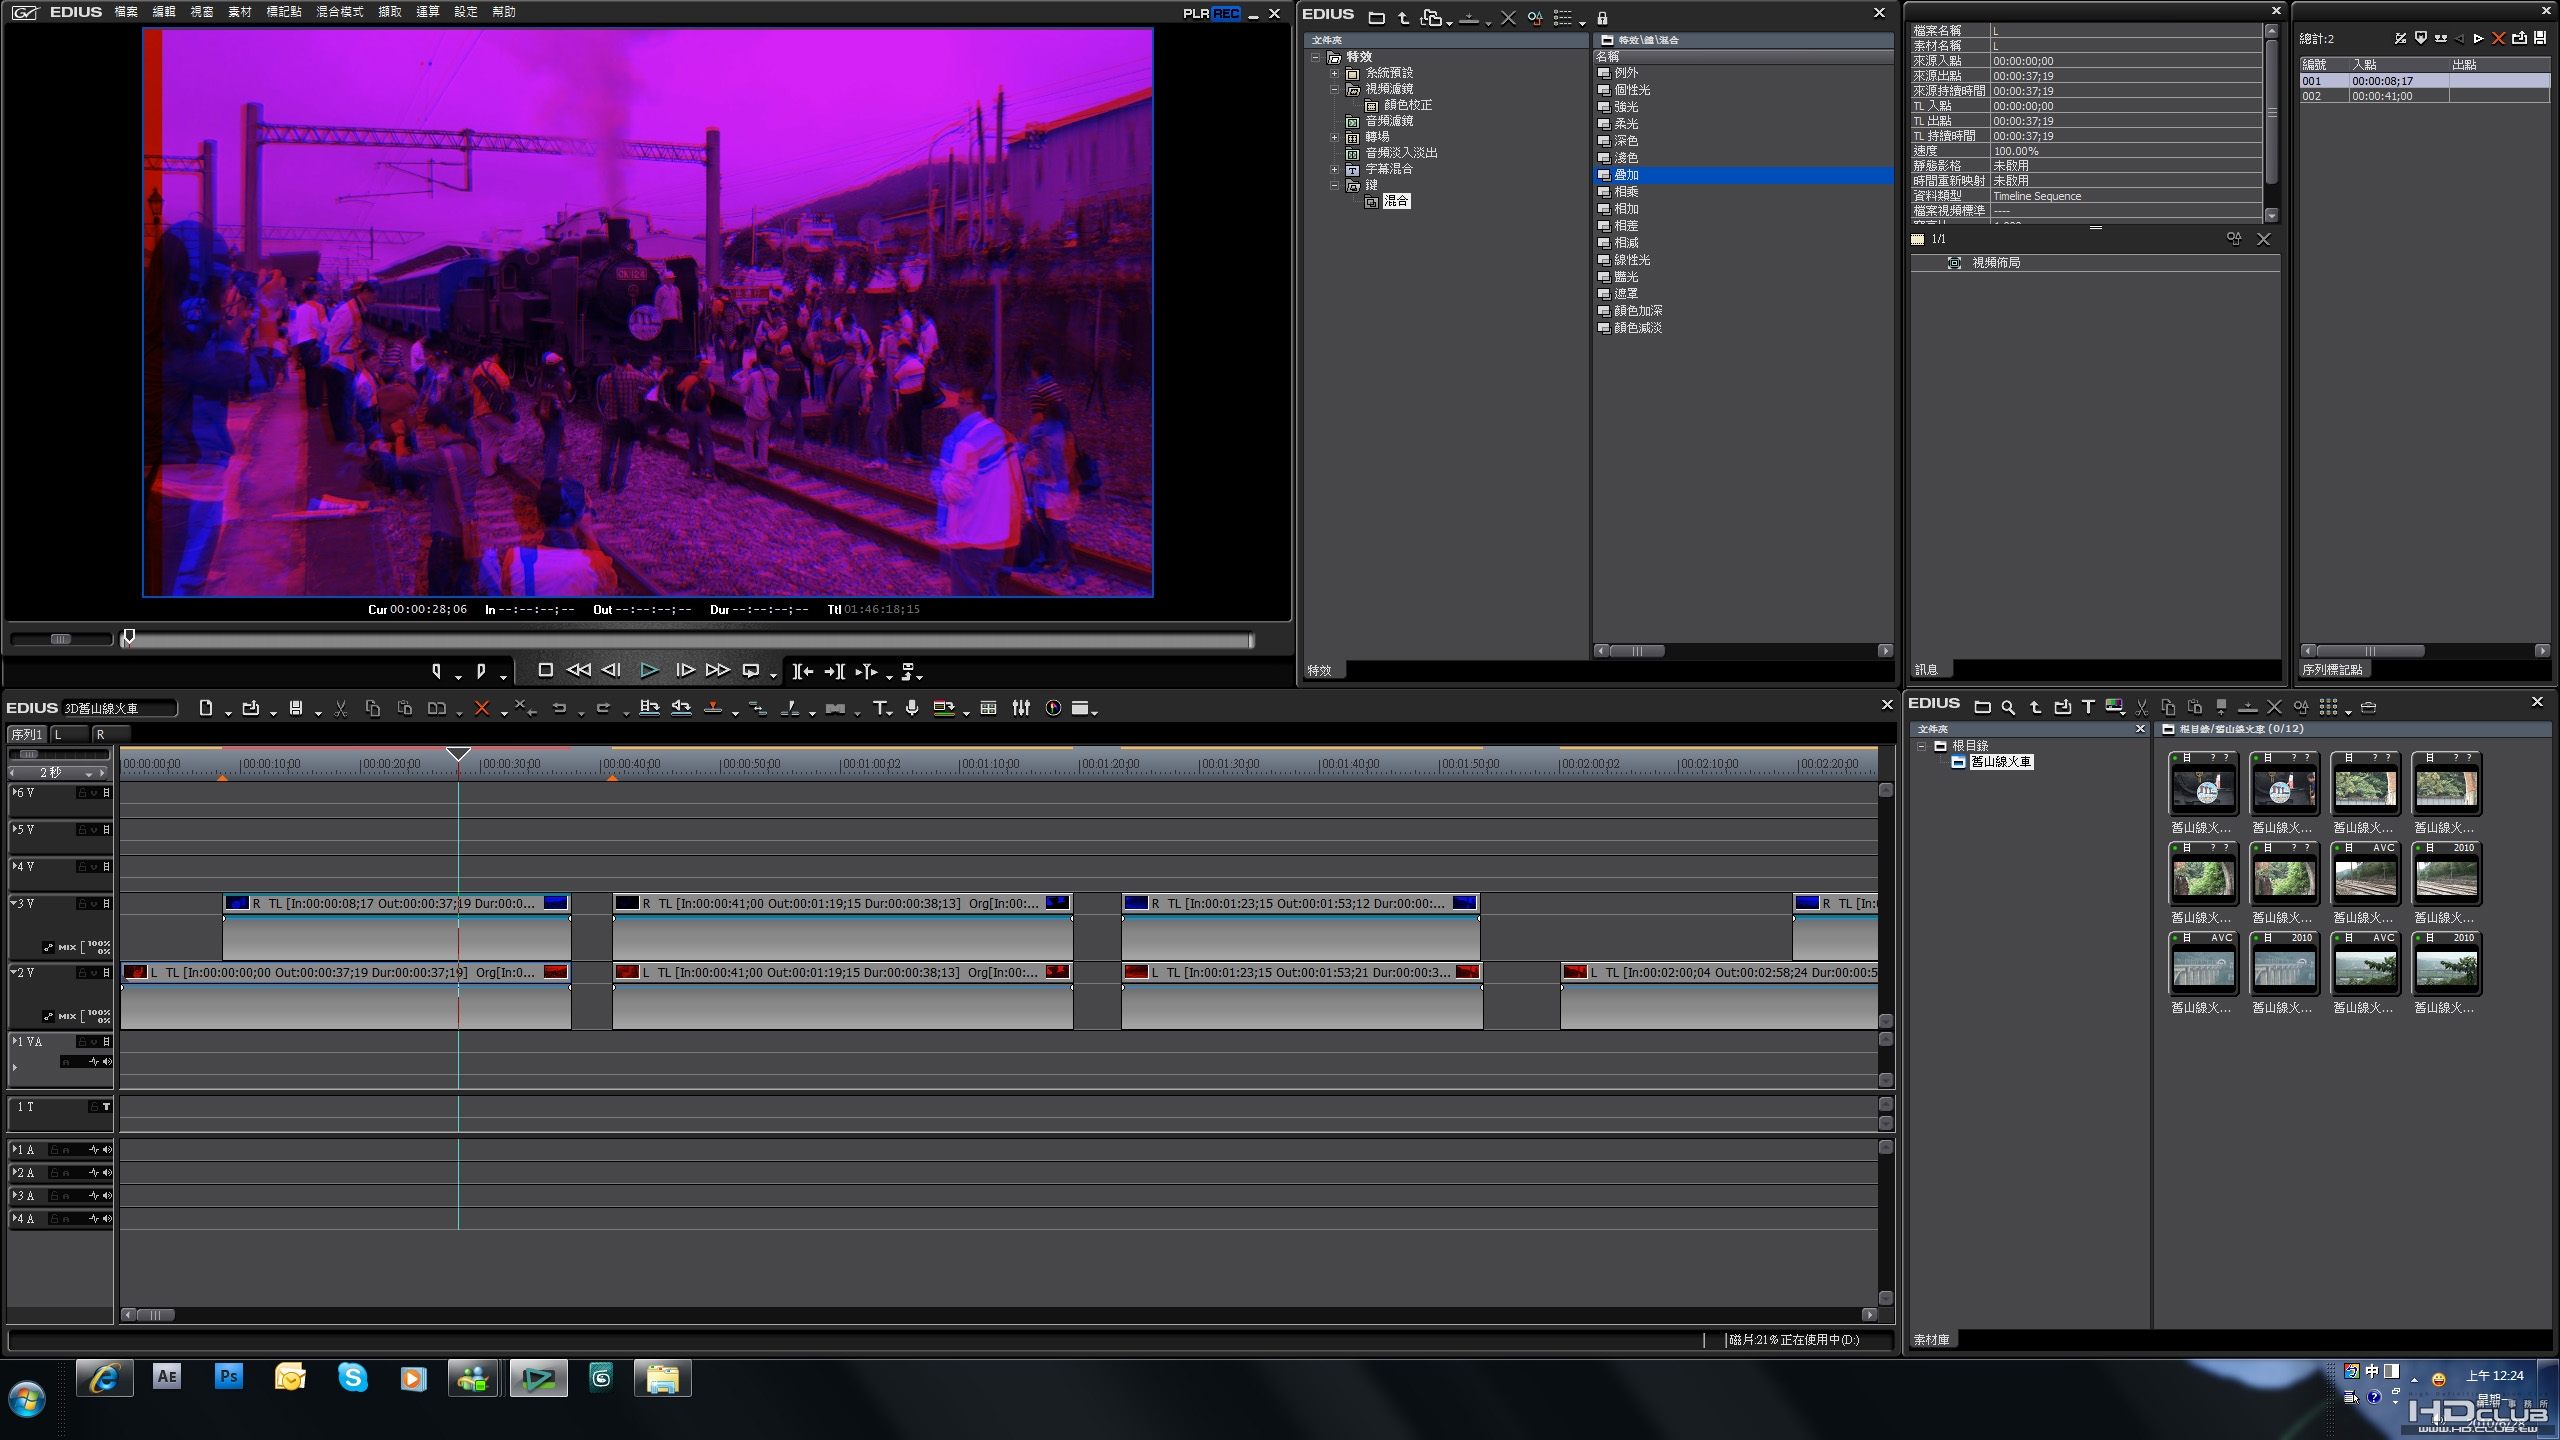
Task: Click the red X delete icon
Action: [481, 708]
